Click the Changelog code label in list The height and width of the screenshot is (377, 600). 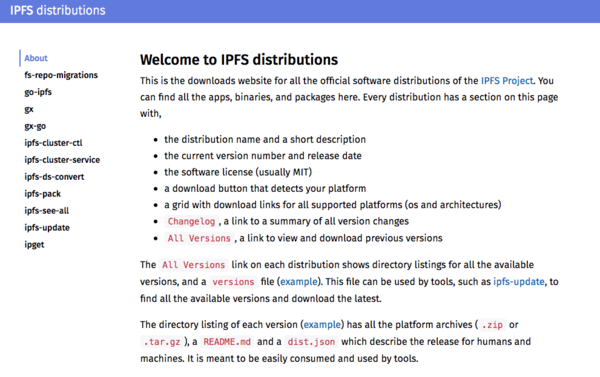pyautogui.click(x=192, y=221)
